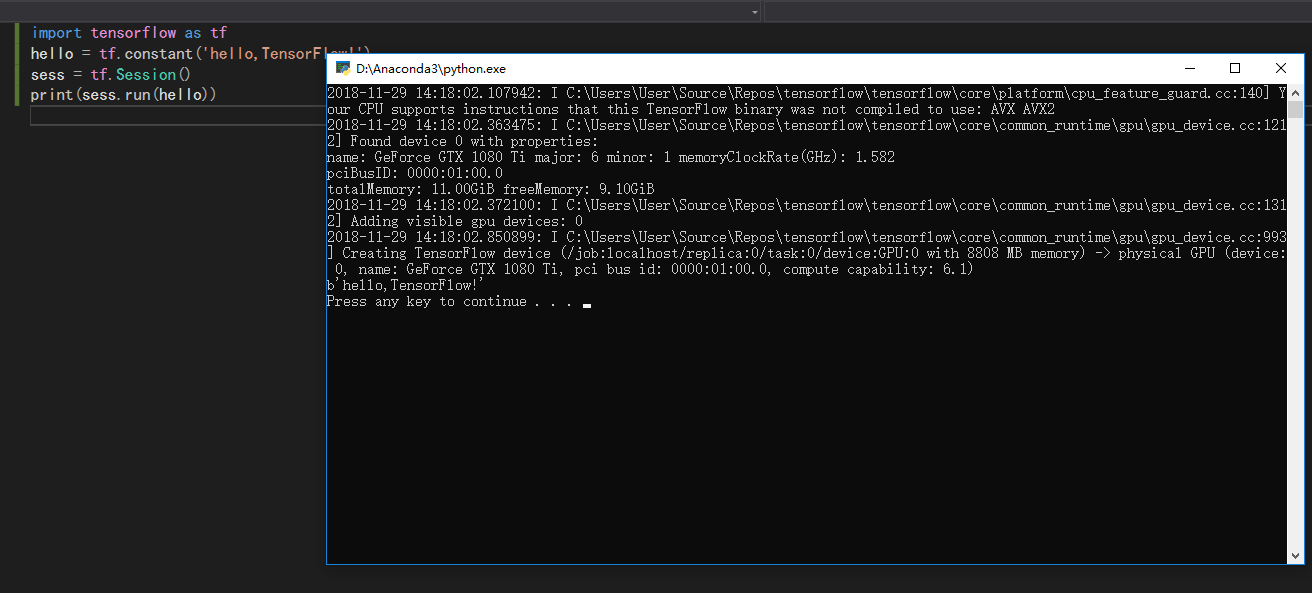Minimize the python.exe console window
Viewport: 1312px width, 593px height.
[1189, 68]
